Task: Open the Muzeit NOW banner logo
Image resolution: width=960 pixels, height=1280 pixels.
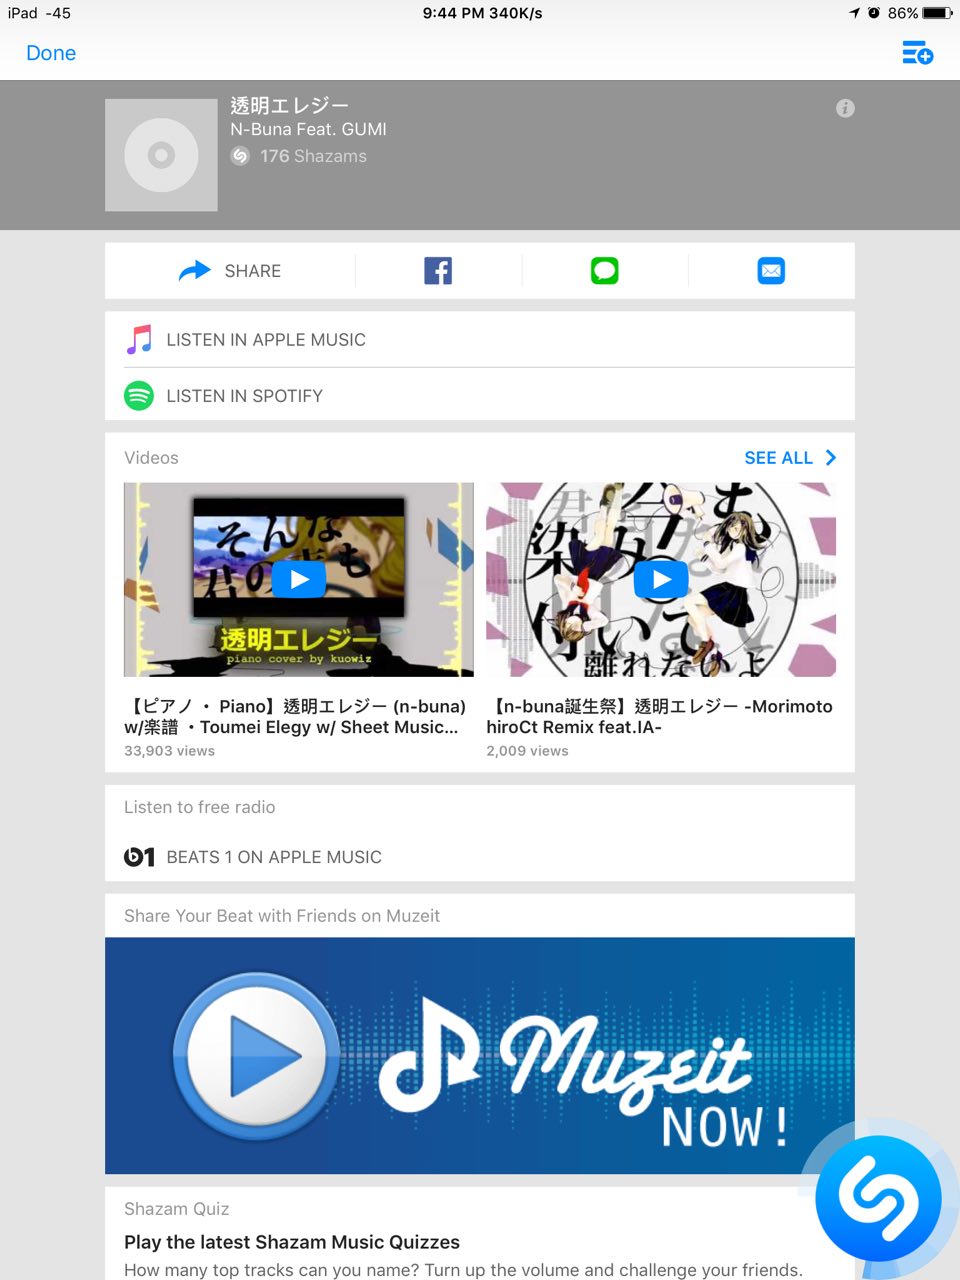Action: click(585, 1072)
